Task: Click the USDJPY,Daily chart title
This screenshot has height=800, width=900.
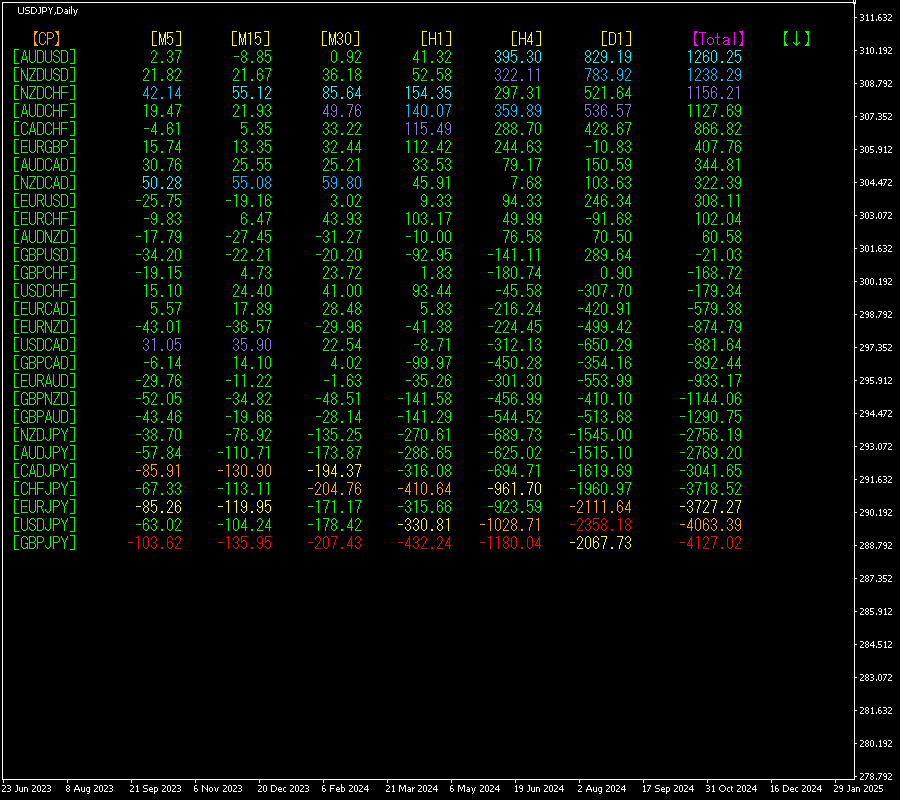Action: (48, 11)
